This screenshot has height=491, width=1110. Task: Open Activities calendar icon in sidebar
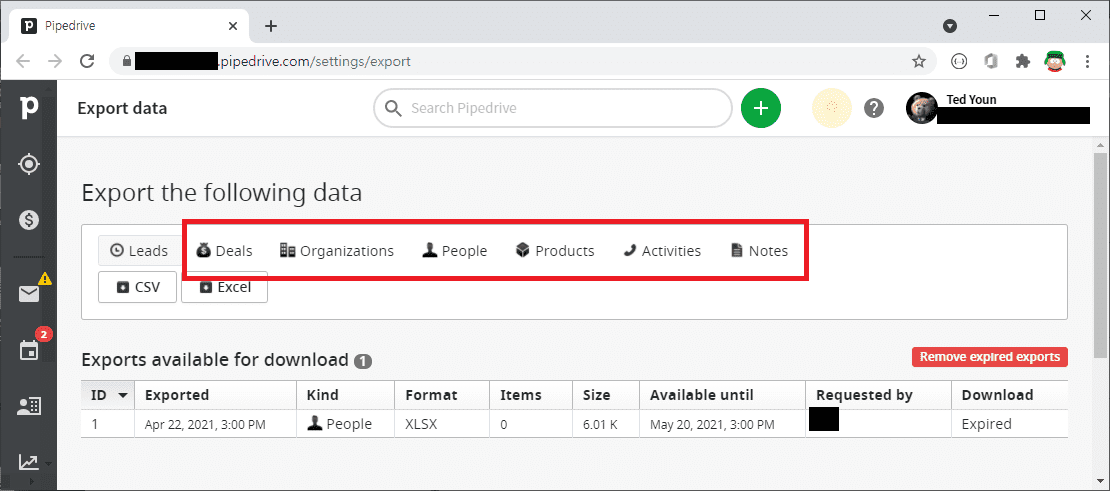(x=28, y=350)
